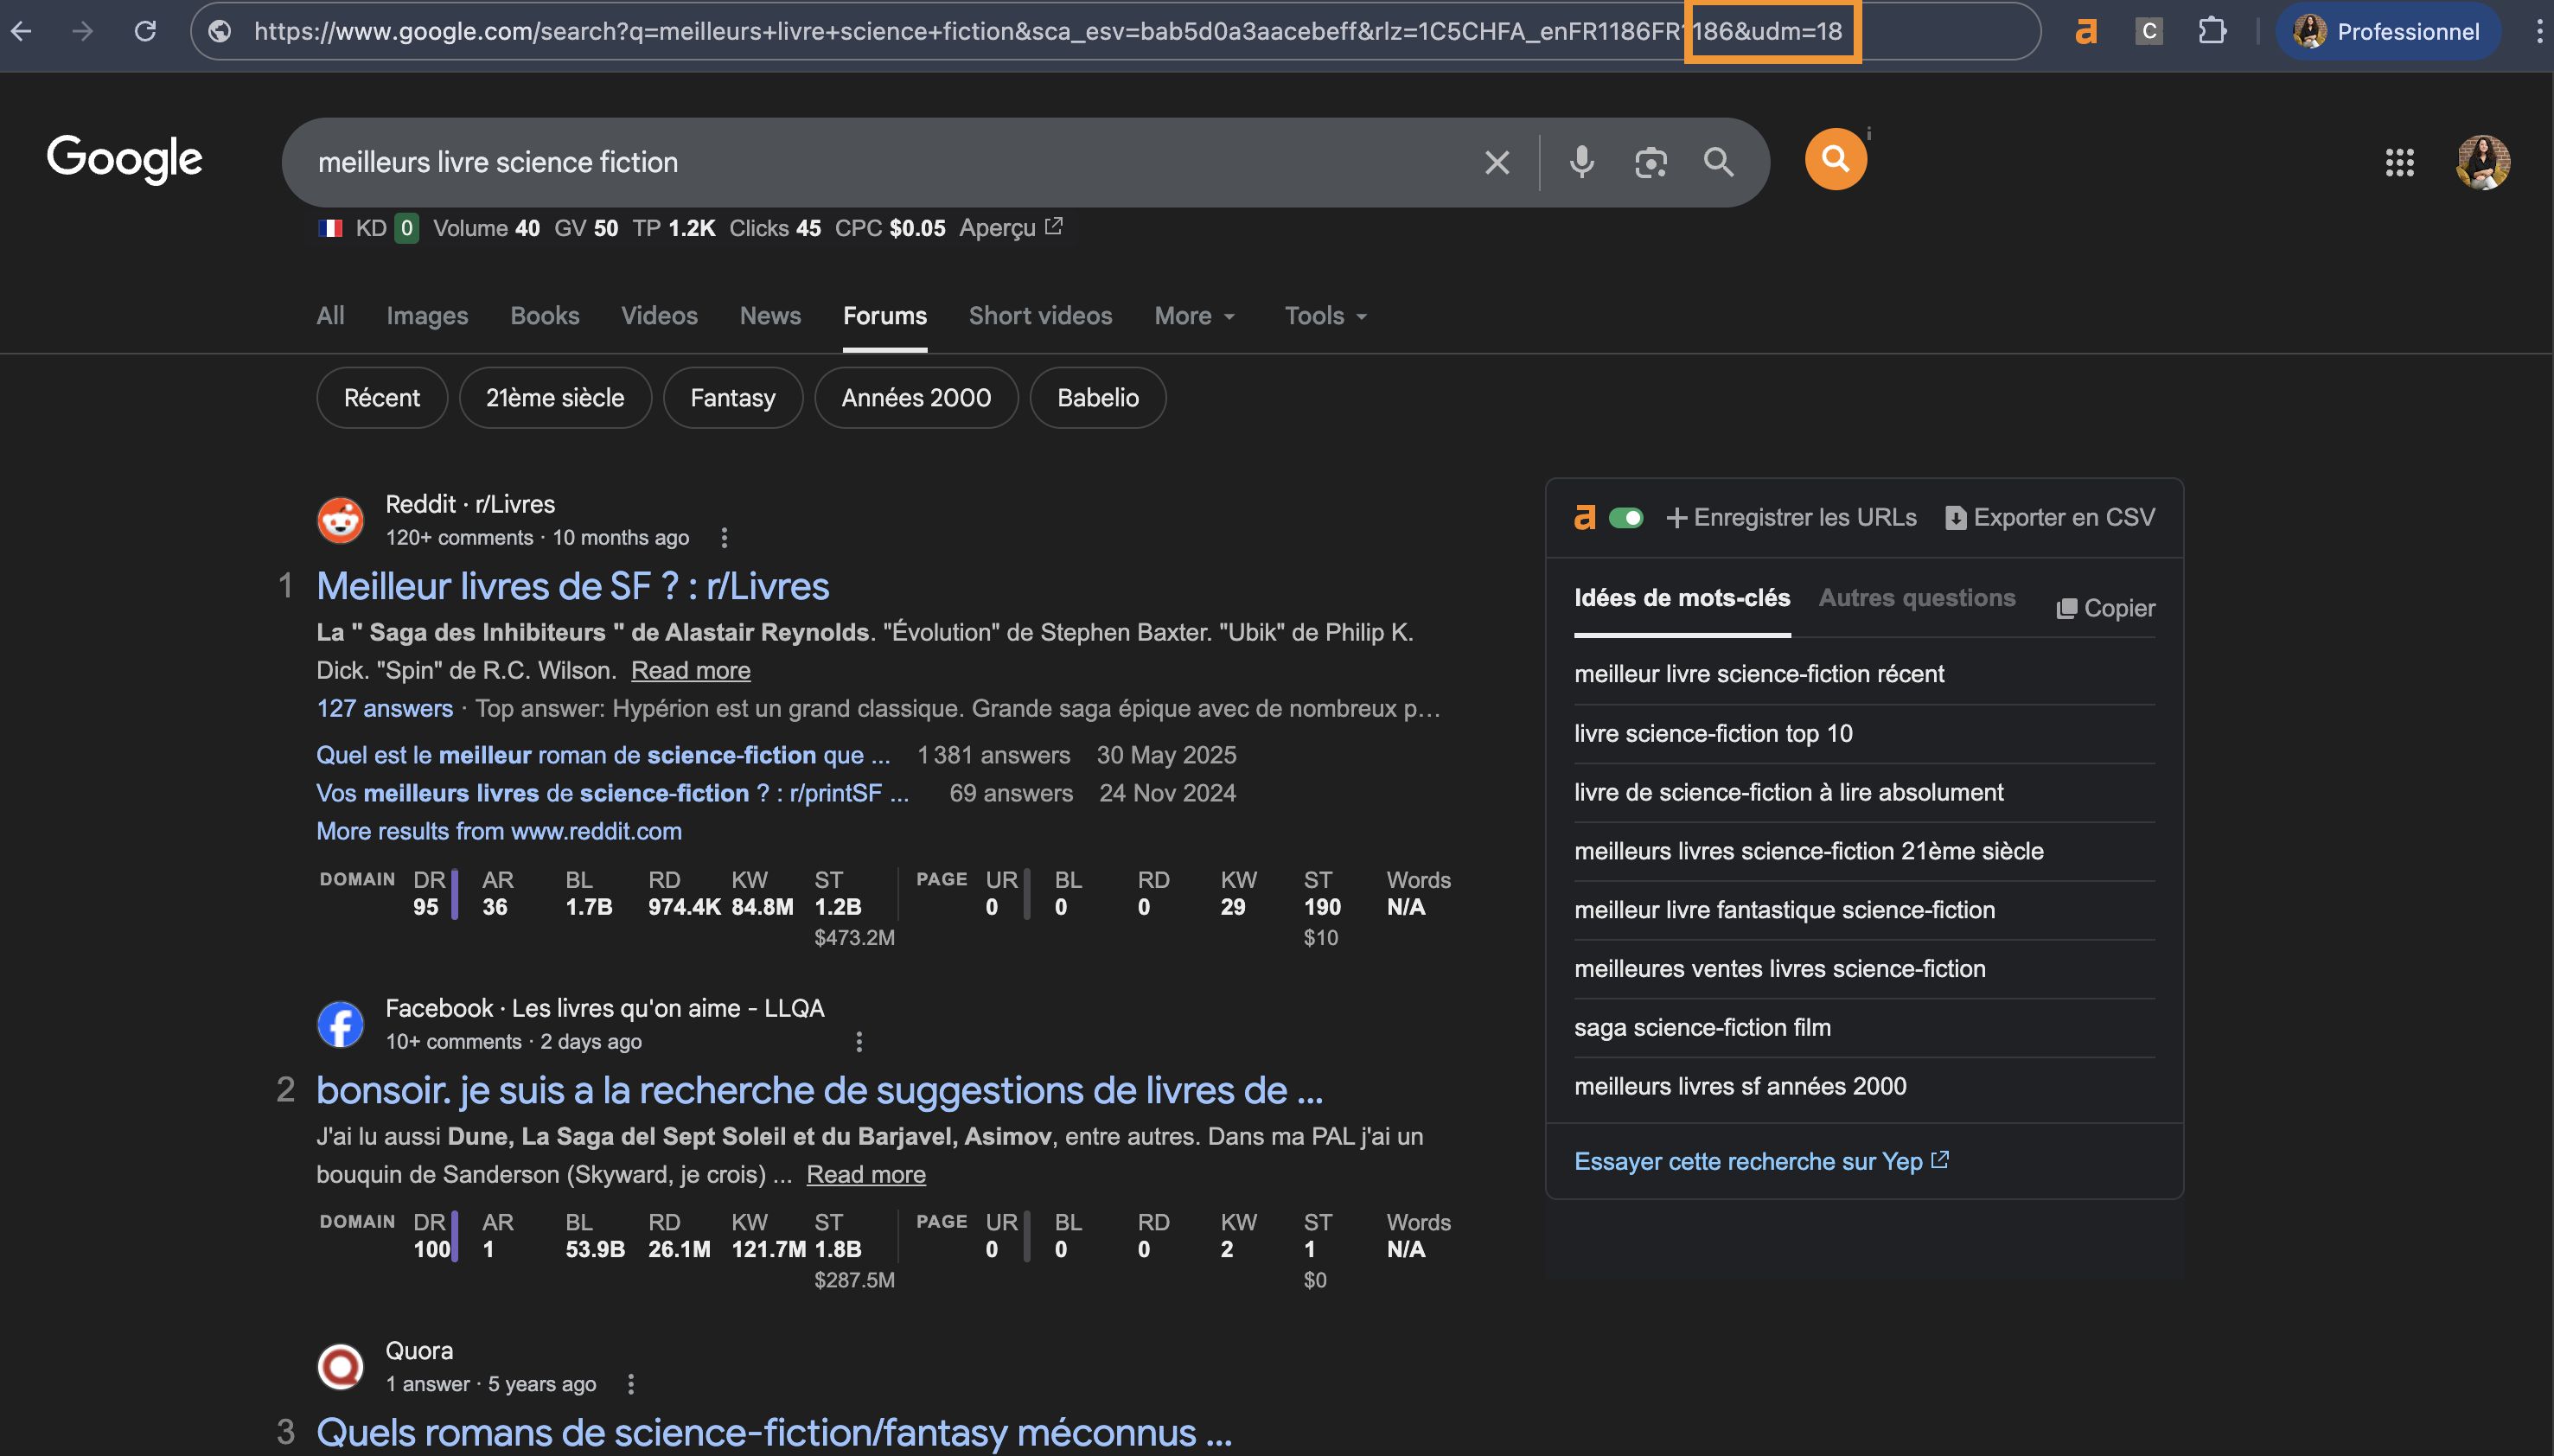
Task: Open the three-dot menu on the Reddit result
Action: (723, 537)
